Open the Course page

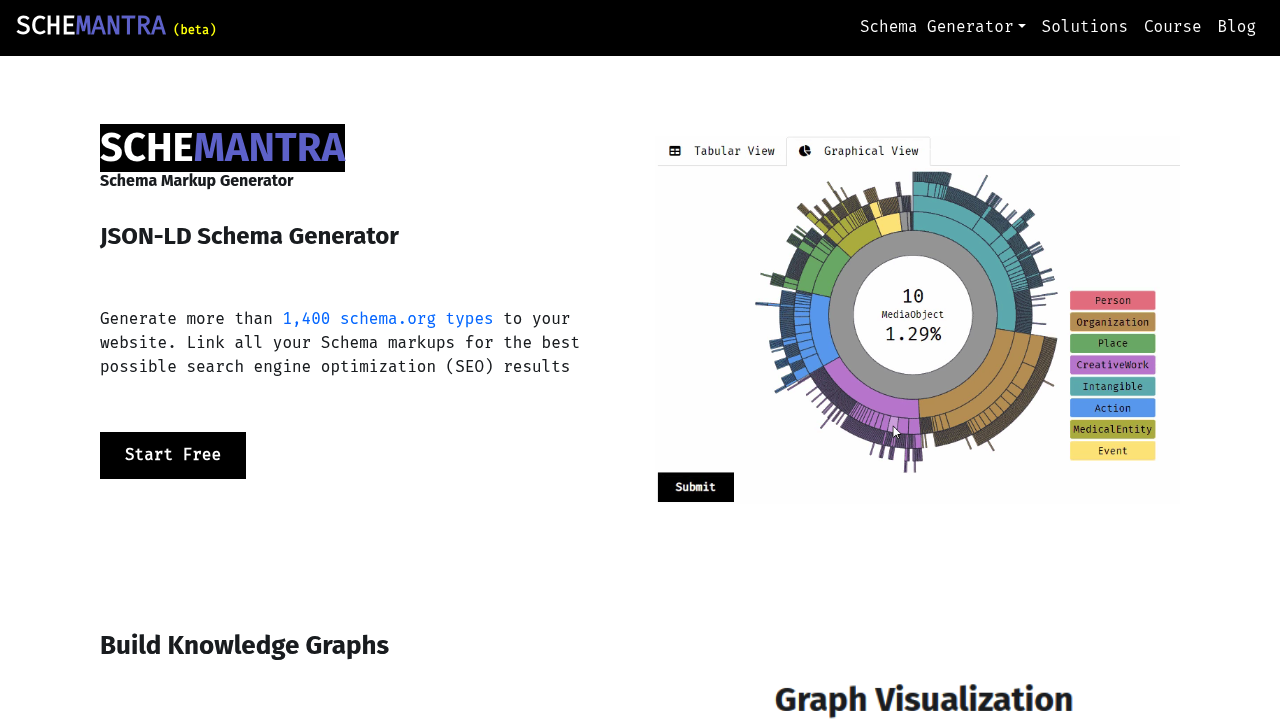(x=1172, y=27)
